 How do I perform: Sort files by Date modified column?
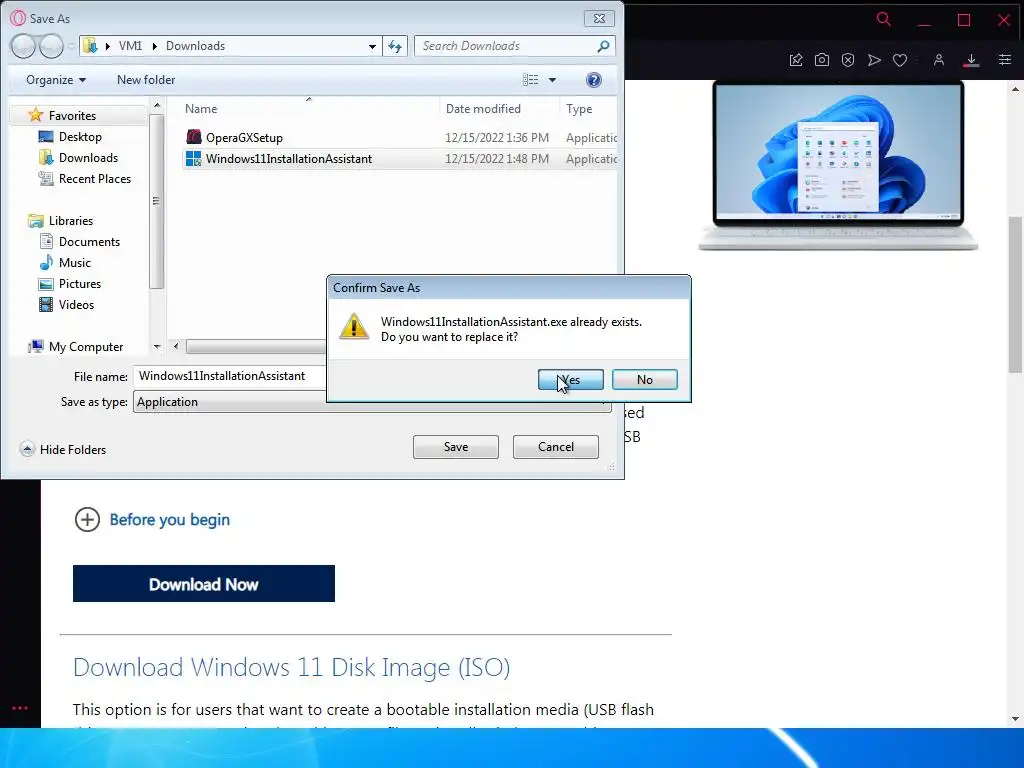point(483,109)
